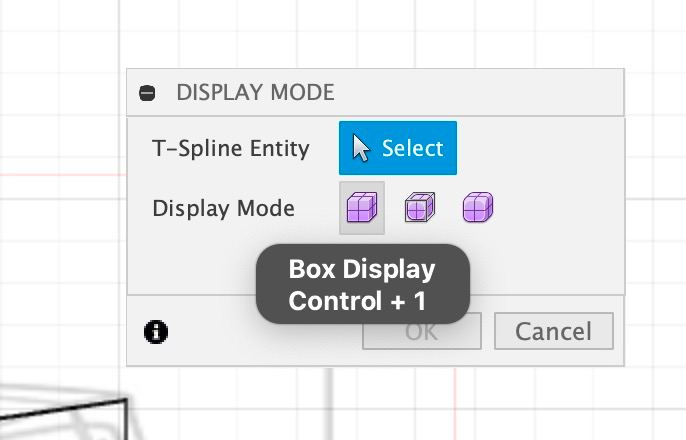
Task: Collapse the Display Mode dialog via minus icon
Action: pos(148,93)
